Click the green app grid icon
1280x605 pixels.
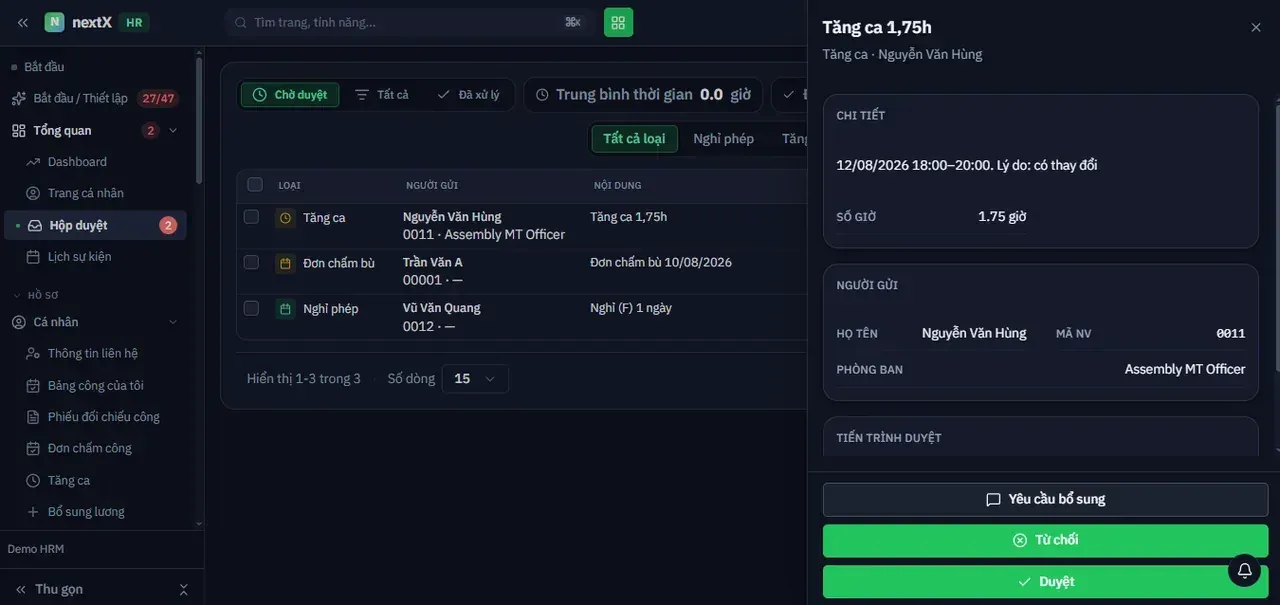click(618, 22)
